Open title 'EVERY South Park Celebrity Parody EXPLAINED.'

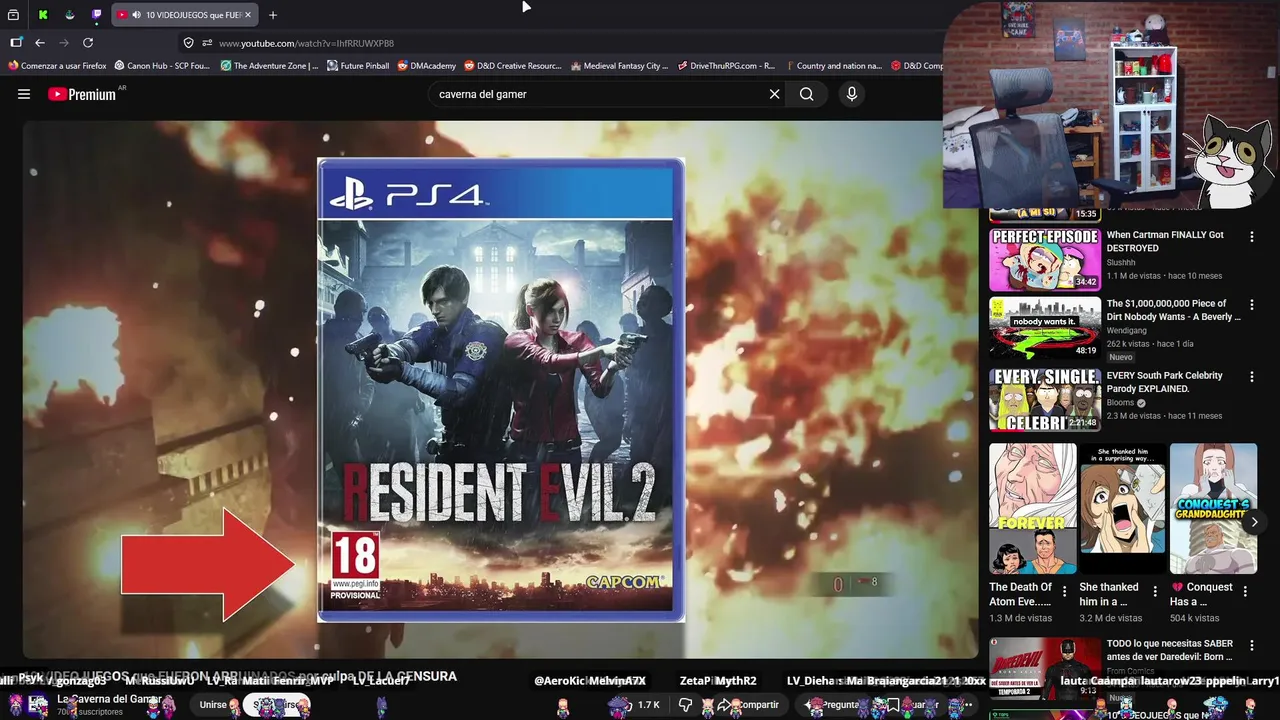[x=1164, y=382]
